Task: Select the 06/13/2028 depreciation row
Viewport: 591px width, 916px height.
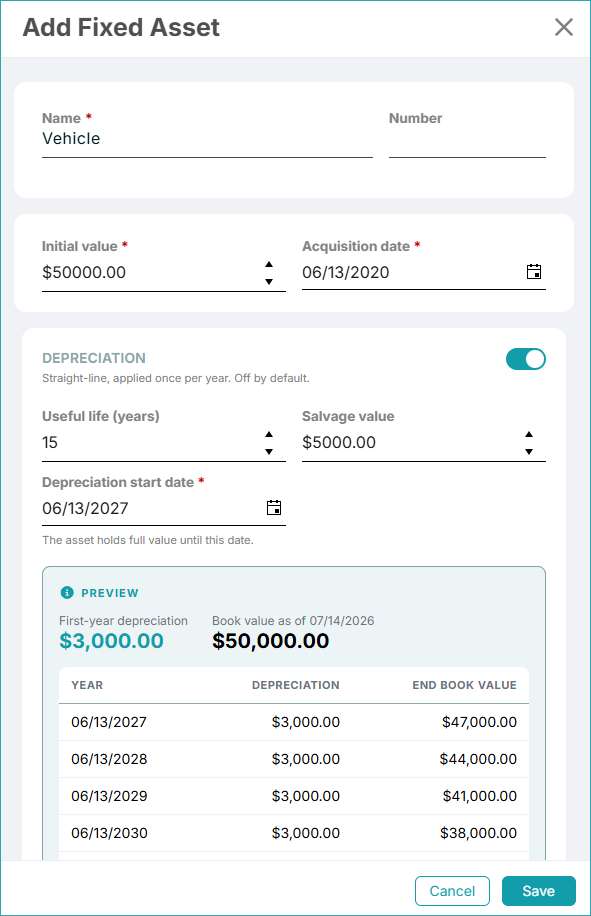Action: 294,759
